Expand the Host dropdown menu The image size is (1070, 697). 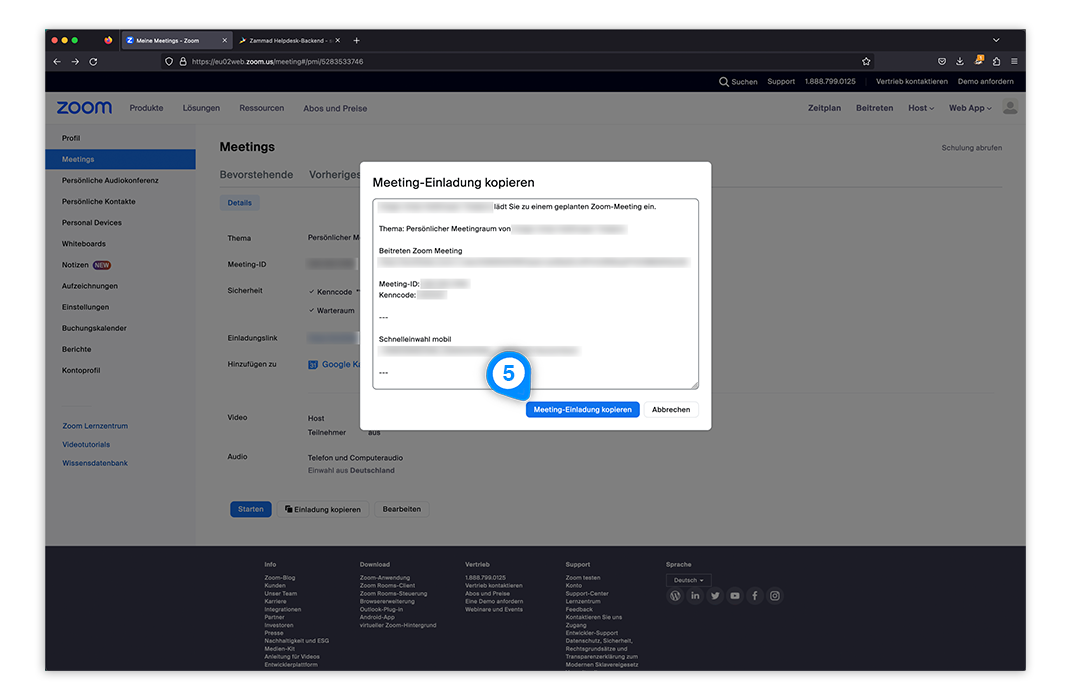920,108
